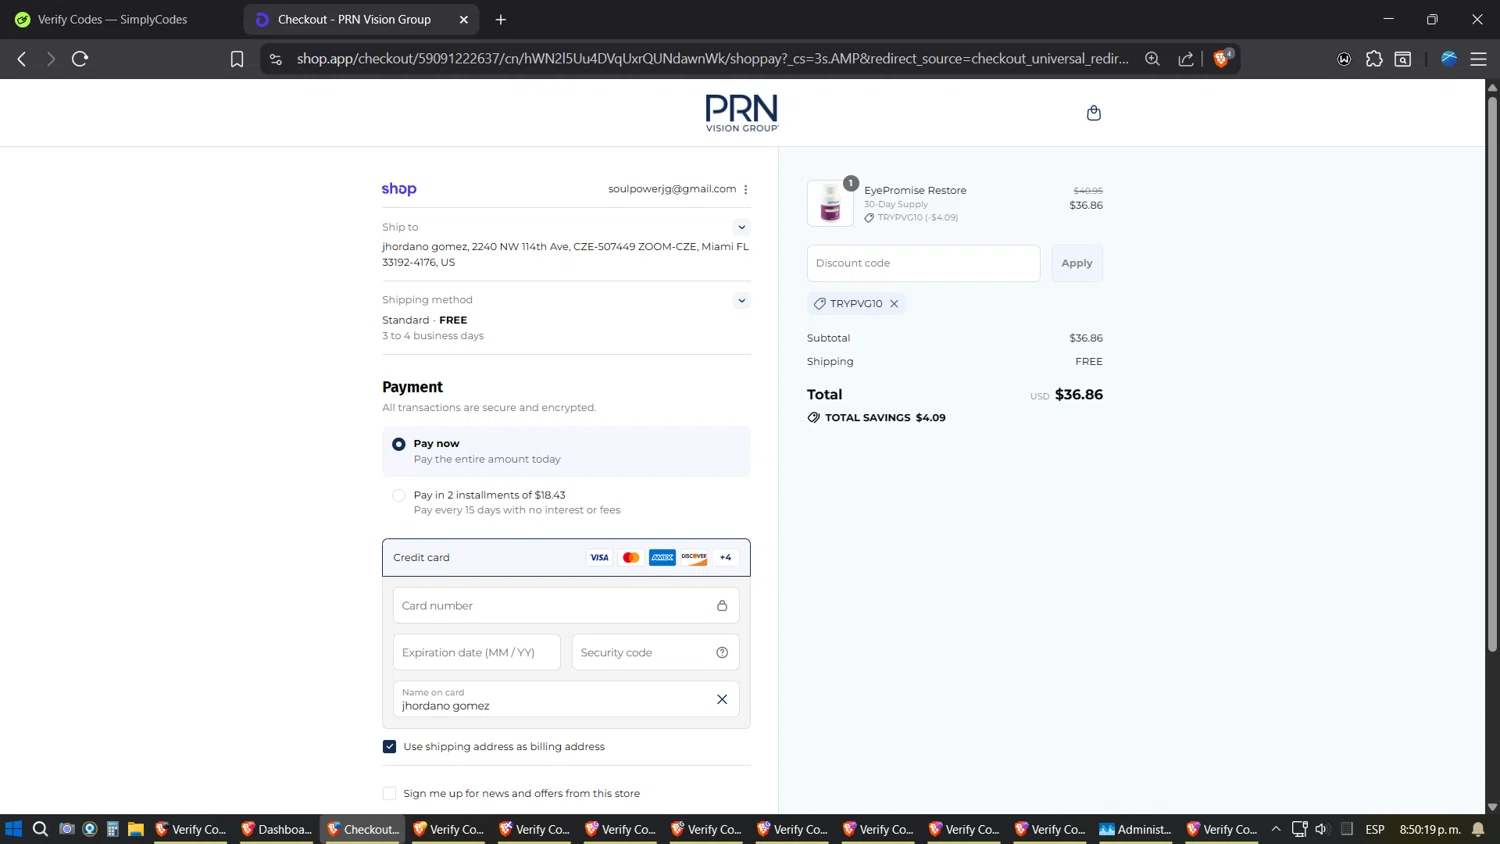
Task: Click the PRN Vision Group logo
Action: (x=742, y=113)
